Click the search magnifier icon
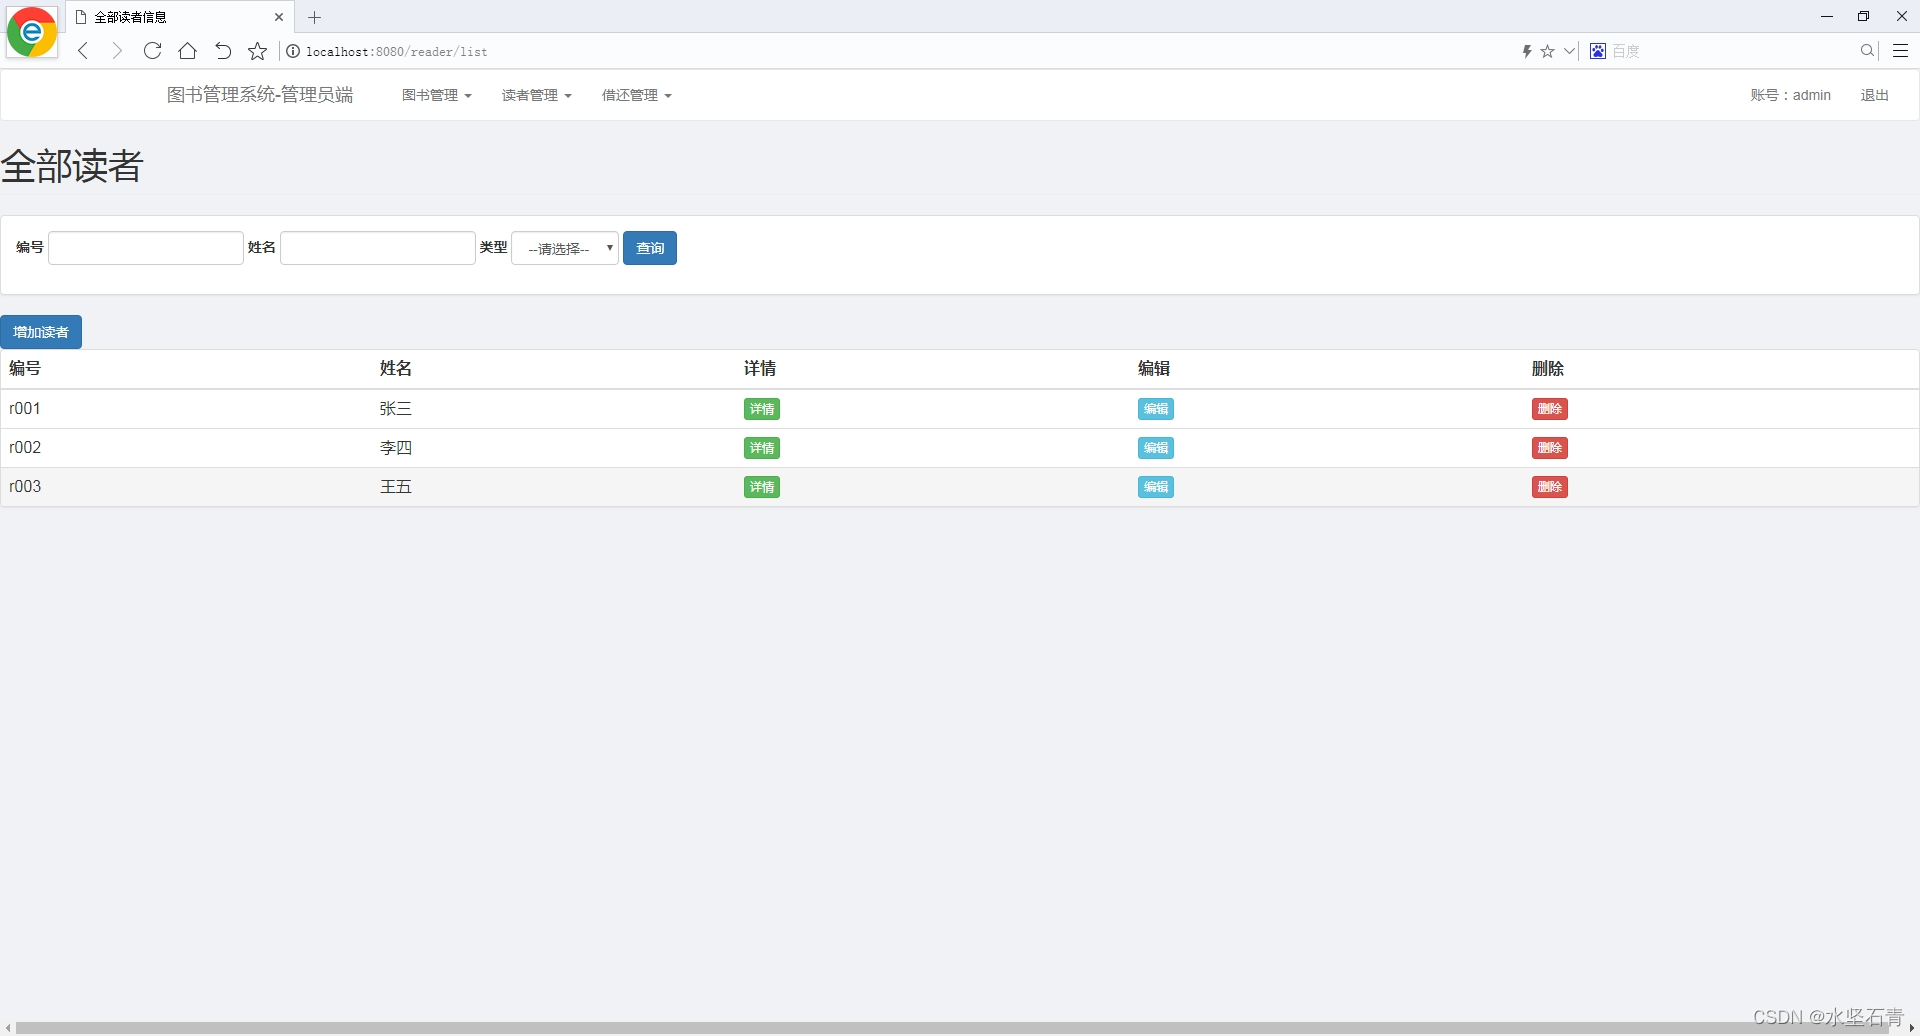Image resolution: width=1920 pixels, height=1036 pixels. 1867,51
